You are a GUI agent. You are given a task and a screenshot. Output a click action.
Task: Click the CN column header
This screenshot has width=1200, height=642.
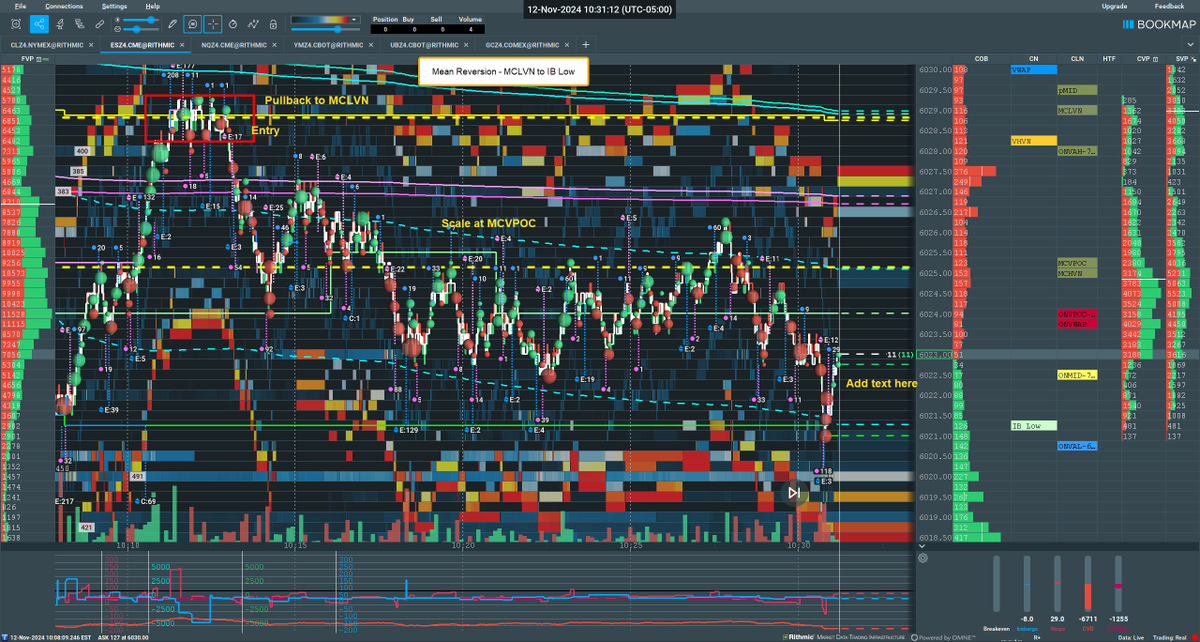1033,59
